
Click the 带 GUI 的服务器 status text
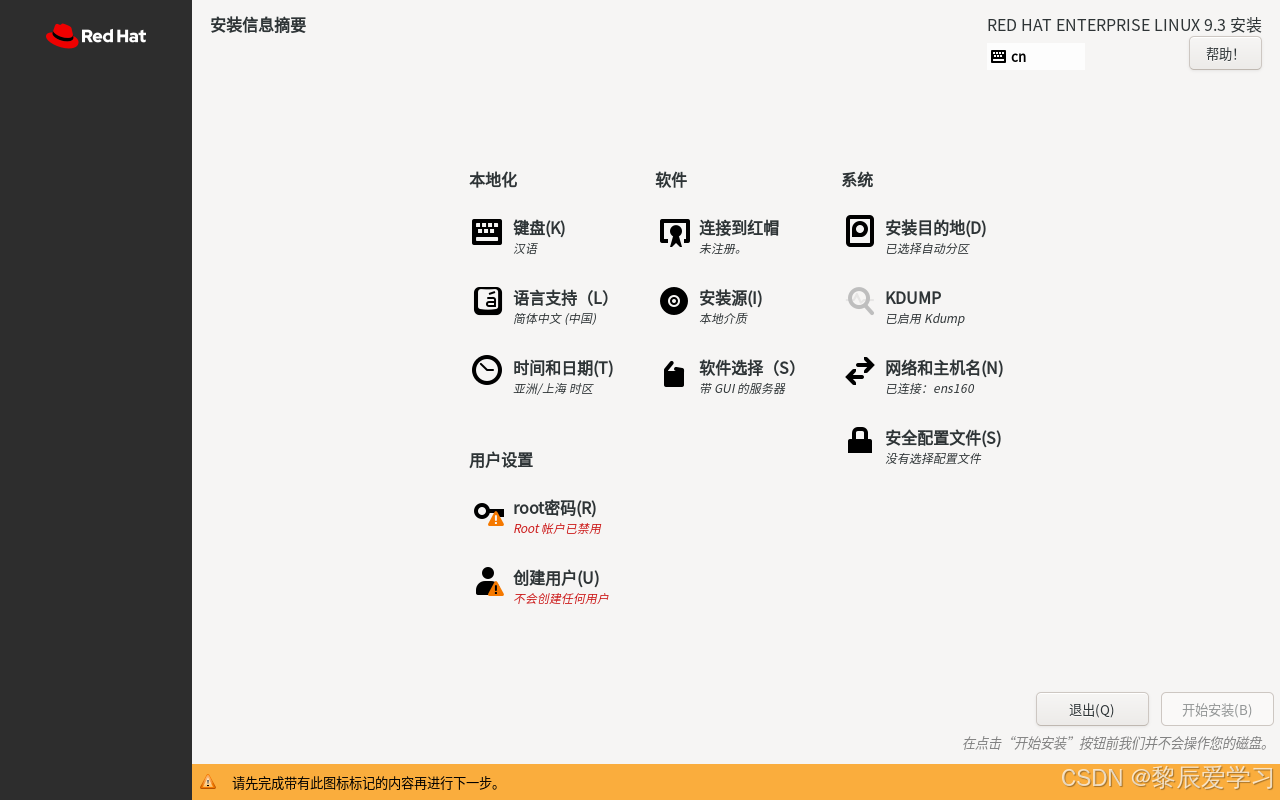tap(742, 389)
